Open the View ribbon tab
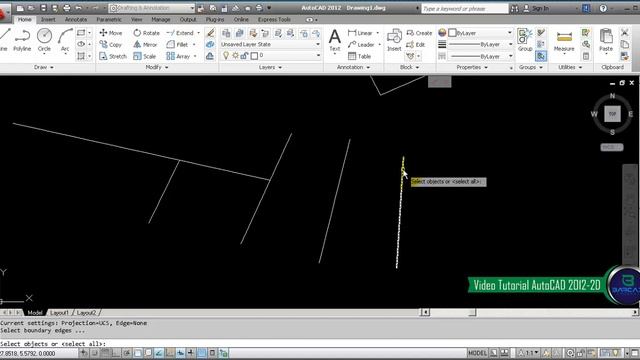 coord(136,19)
